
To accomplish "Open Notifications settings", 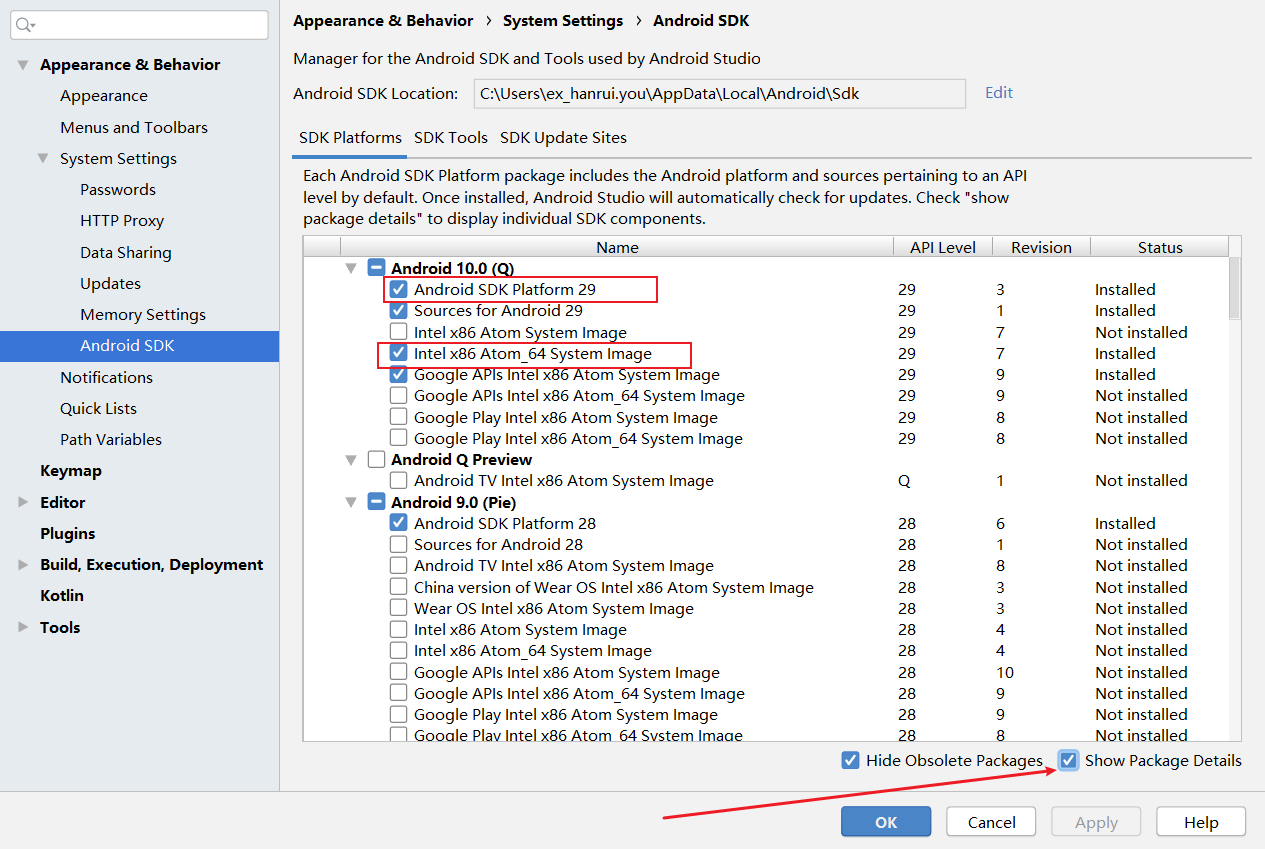I will click(106, 377).
